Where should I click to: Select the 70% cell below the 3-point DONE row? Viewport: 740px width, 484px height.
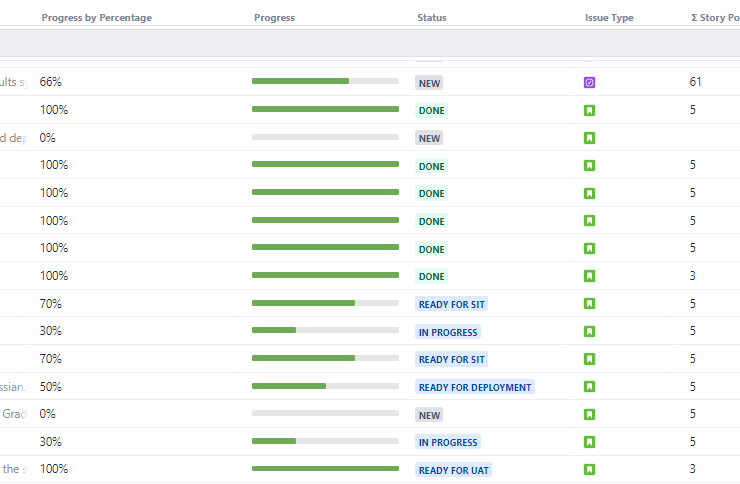(50, 303)
